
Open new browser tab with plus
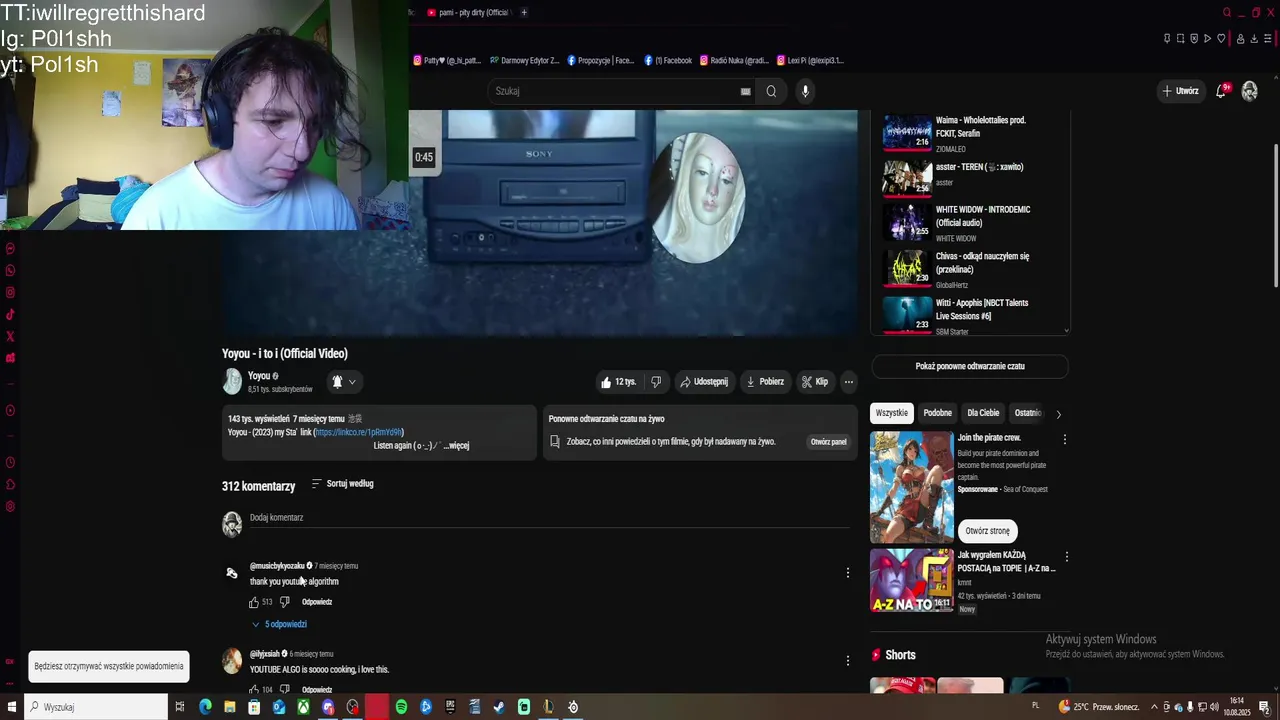524,12
